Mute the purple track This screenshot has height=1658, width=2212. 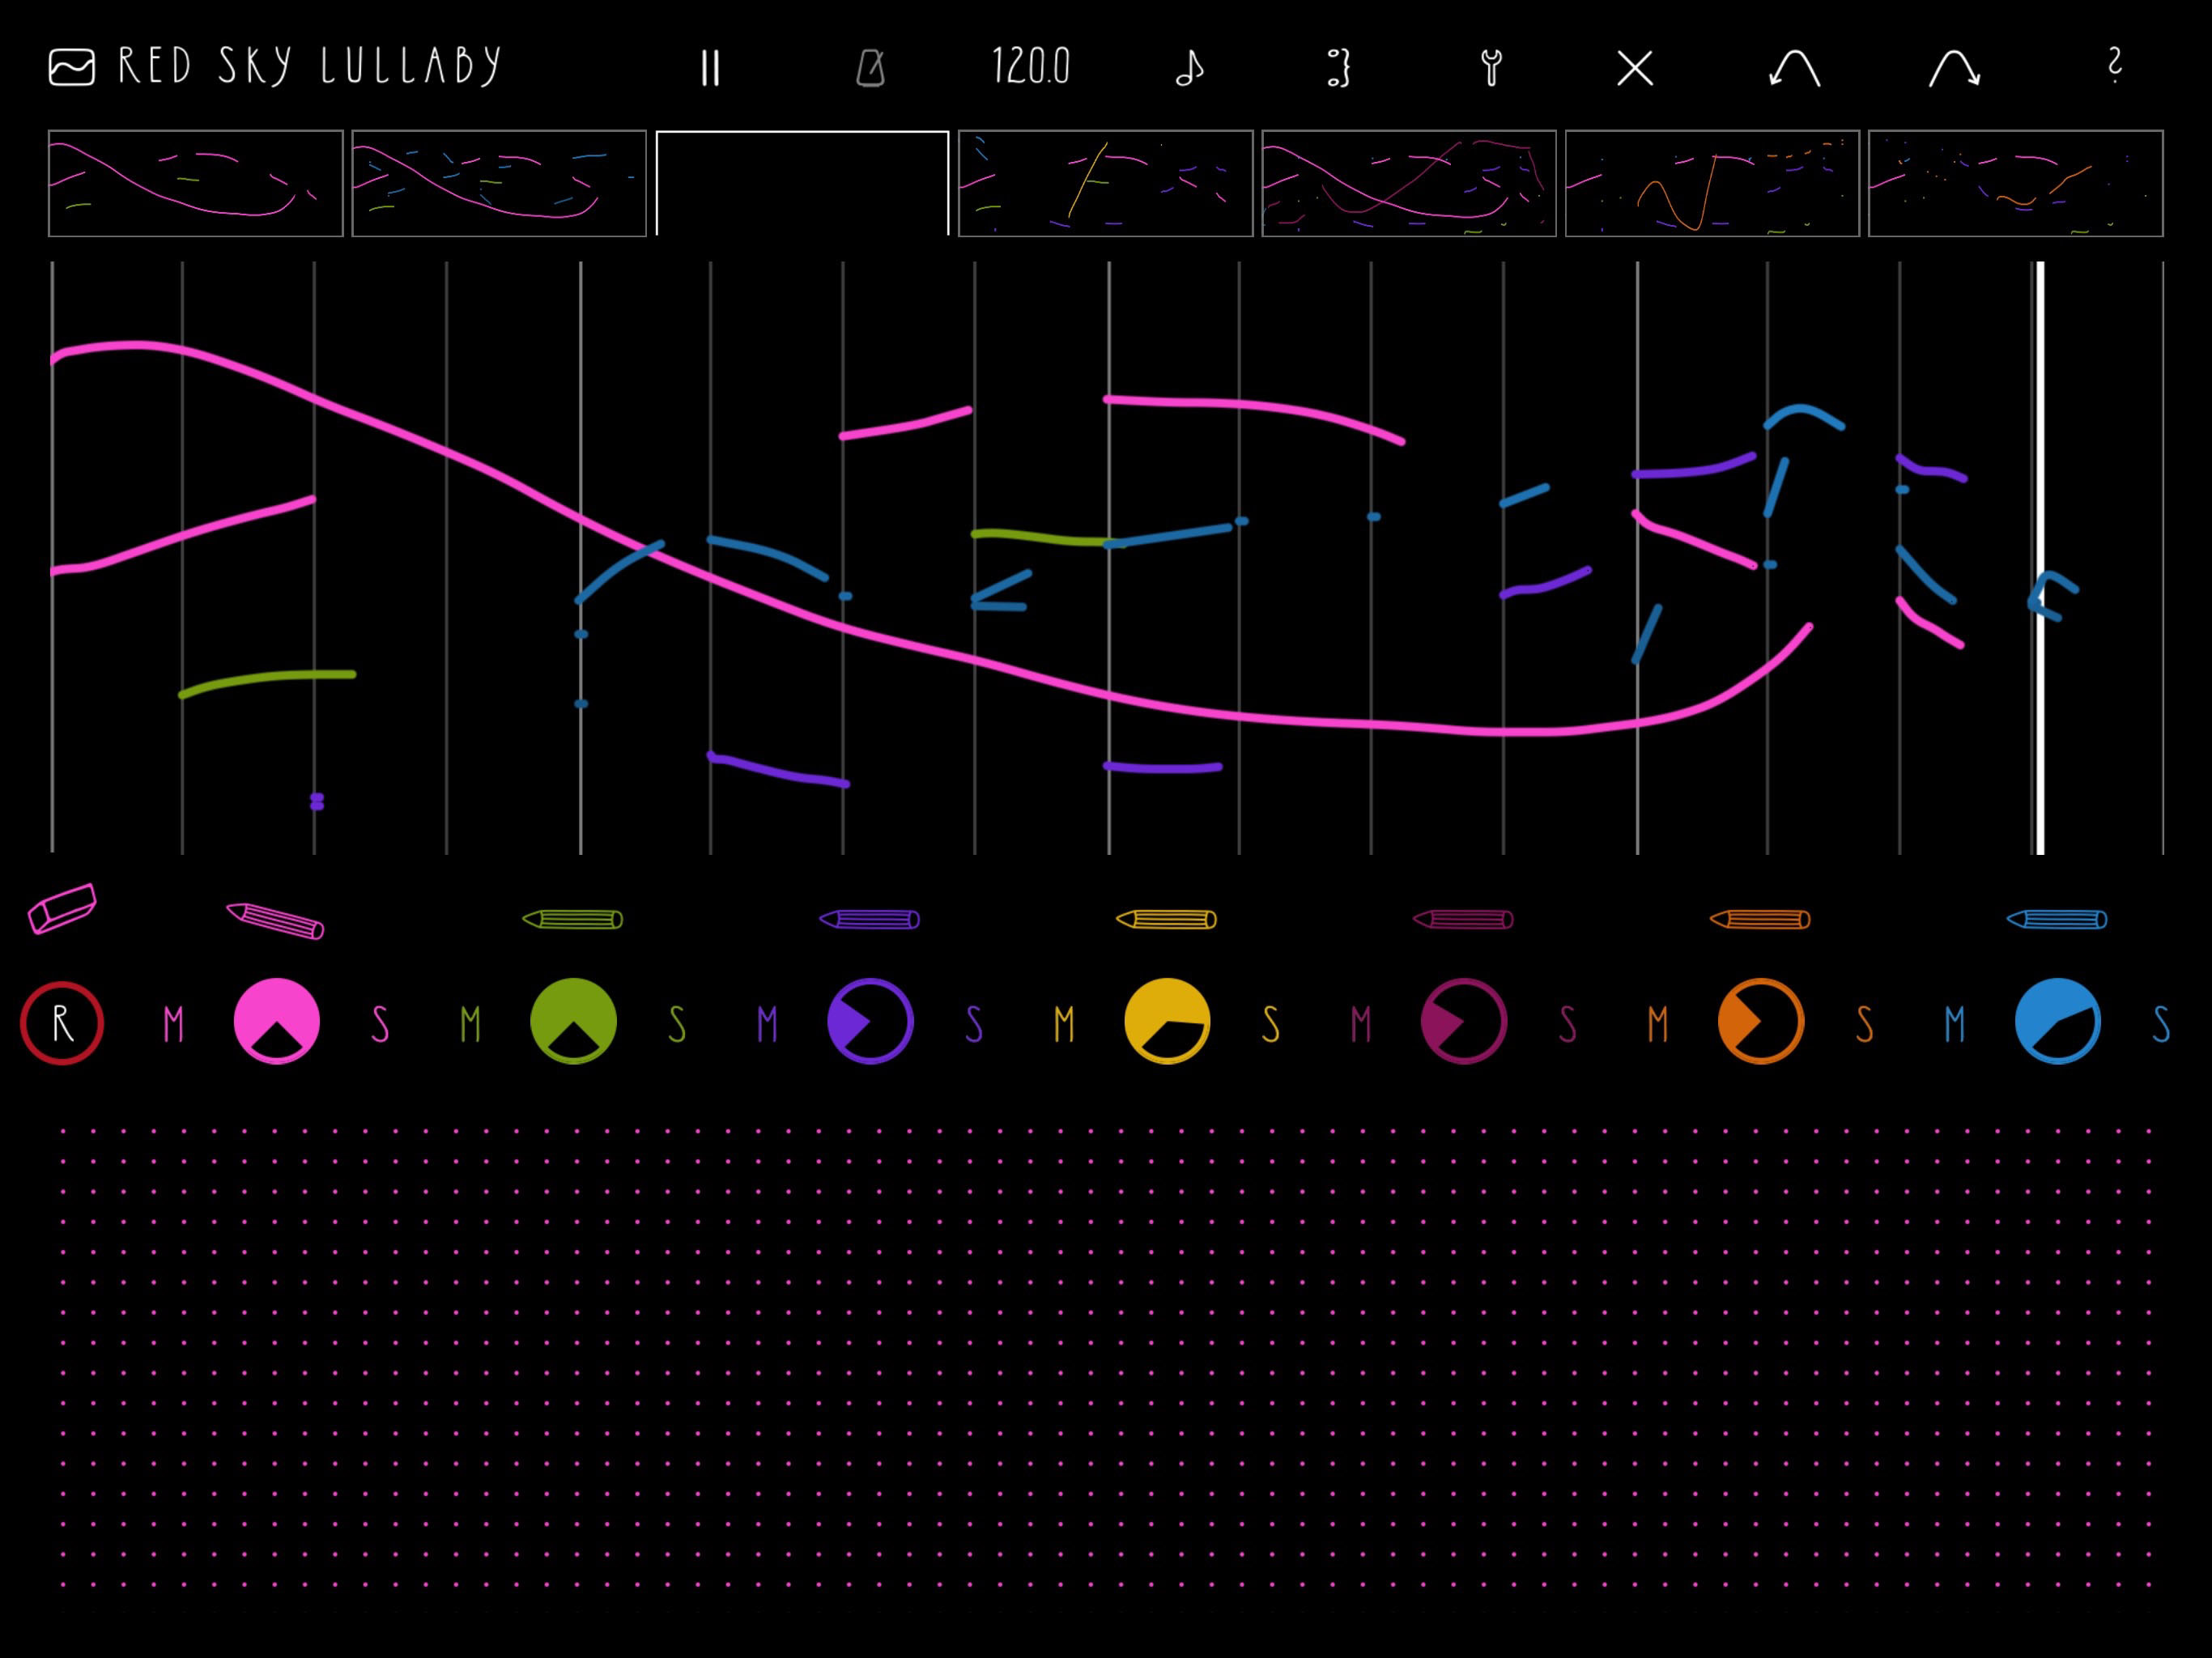[x=767, y=1024]
